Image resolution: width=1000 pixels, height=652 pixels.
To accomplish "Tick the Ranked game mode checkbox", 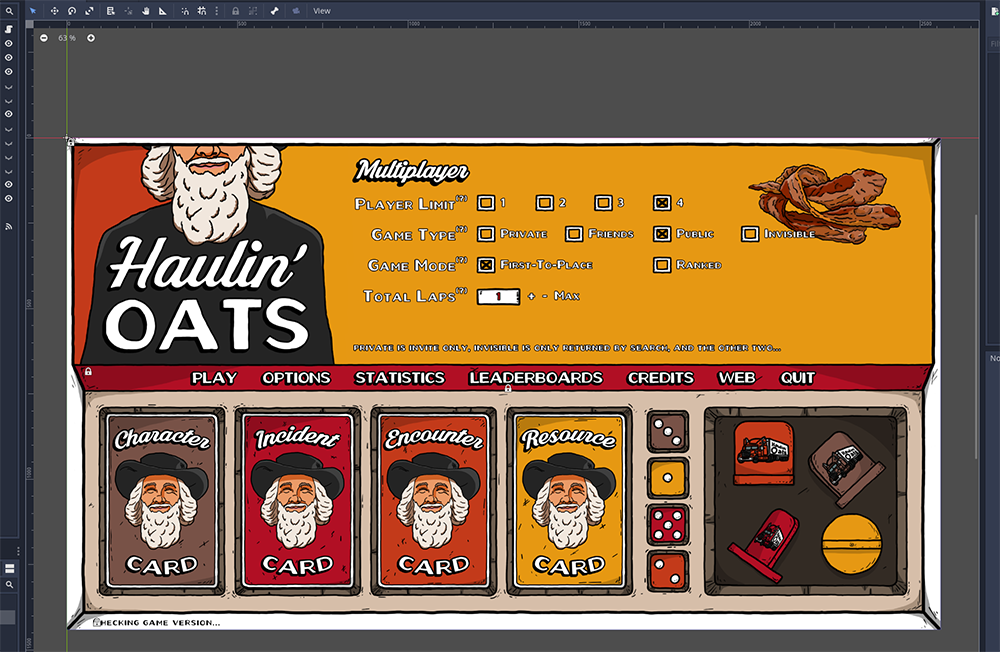I will pyautogui.click(x=661, y=265).
